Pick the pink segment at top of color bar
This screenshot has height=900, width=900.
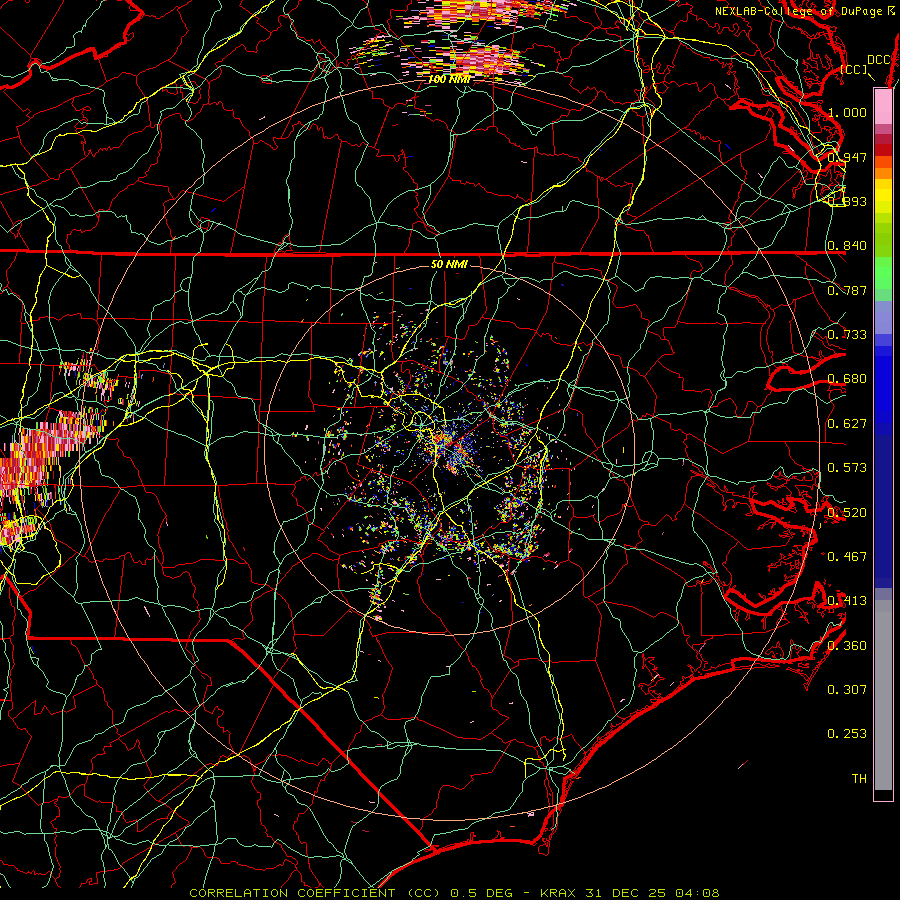(x=883, y=106)
